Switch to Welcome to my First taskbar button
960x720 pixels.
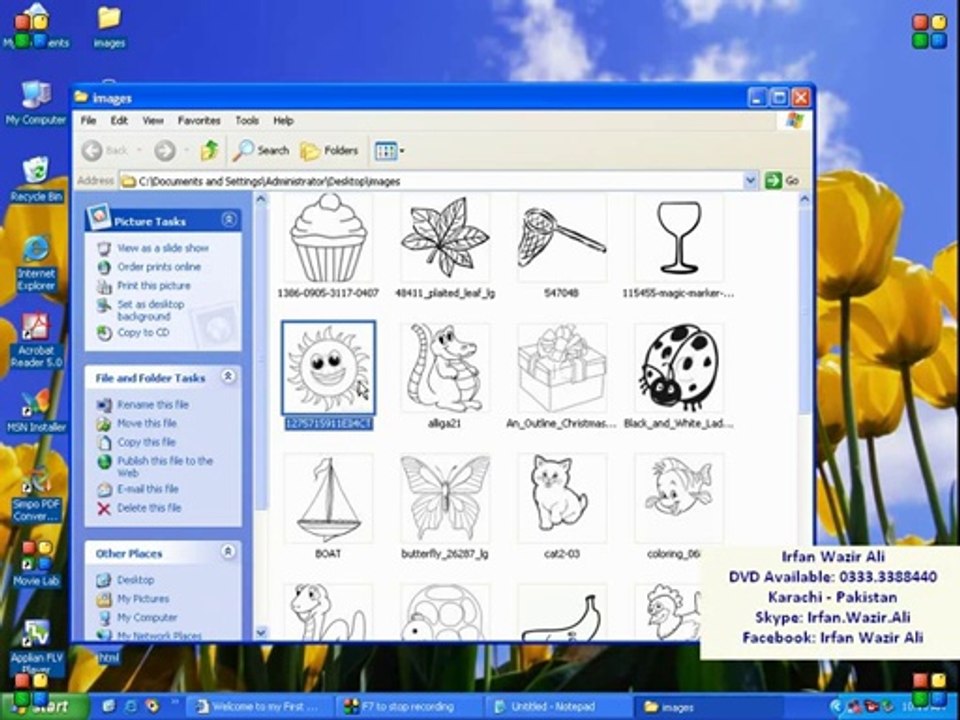pos(261,707)
